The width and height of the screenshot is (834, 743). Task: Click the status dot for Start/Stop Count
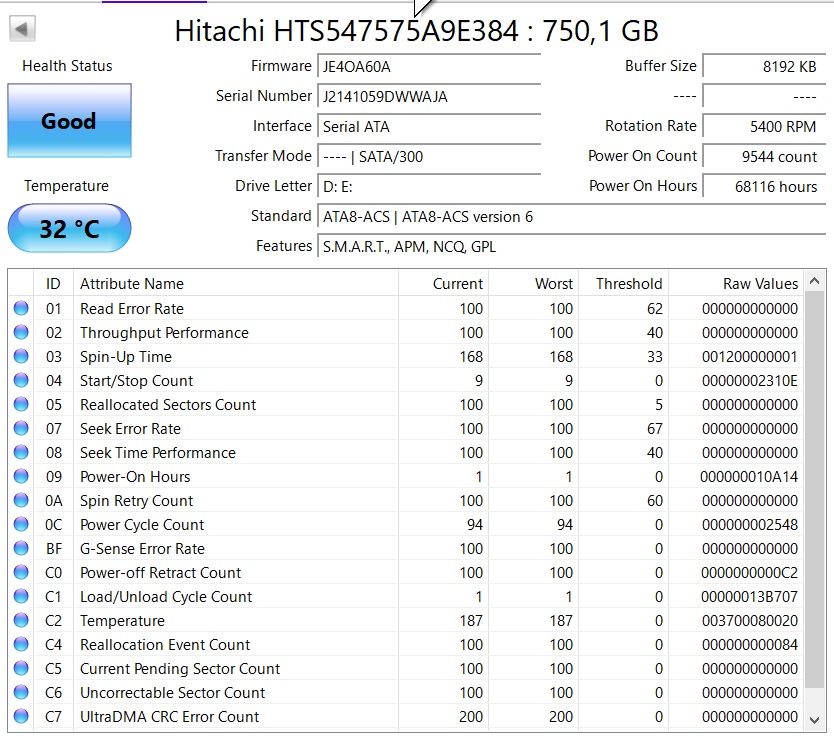pyautogui.click(x=21, y=380)
